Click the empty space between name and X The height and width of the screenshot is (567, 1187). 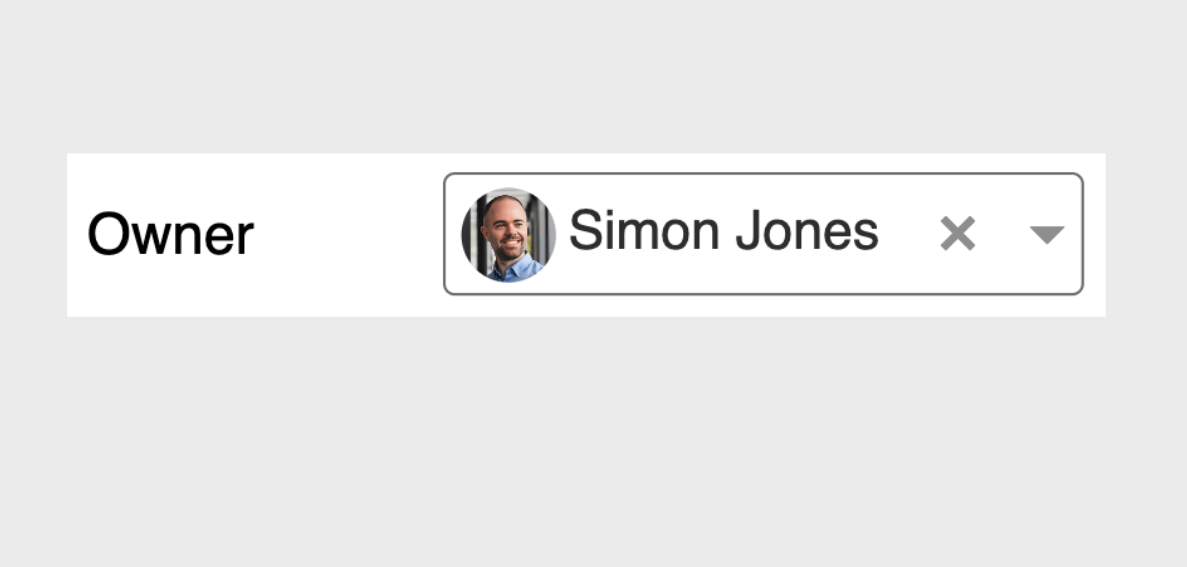click(908, 234)
